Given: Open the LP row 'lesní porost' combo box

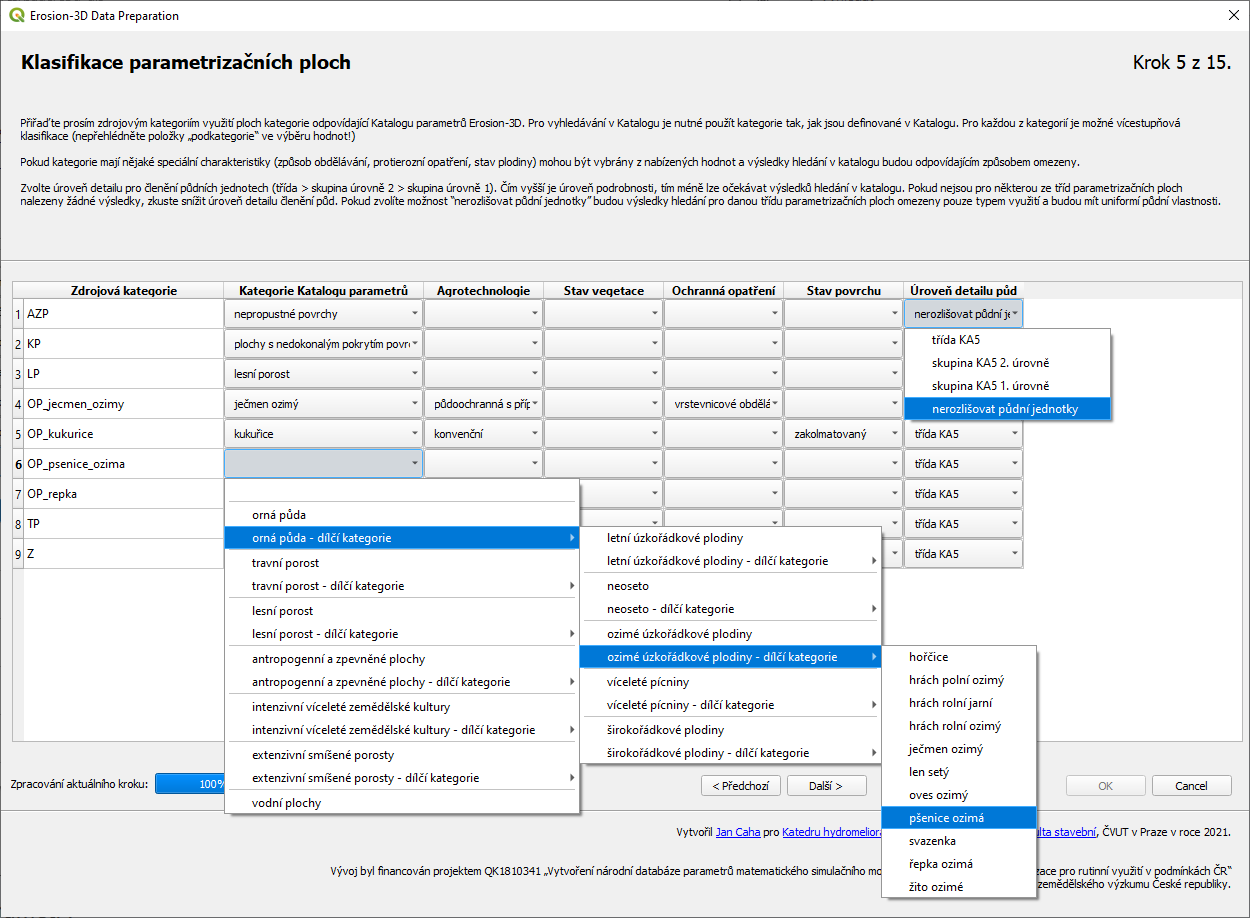Looking at the screenshot, I should (x=323, y=374).
